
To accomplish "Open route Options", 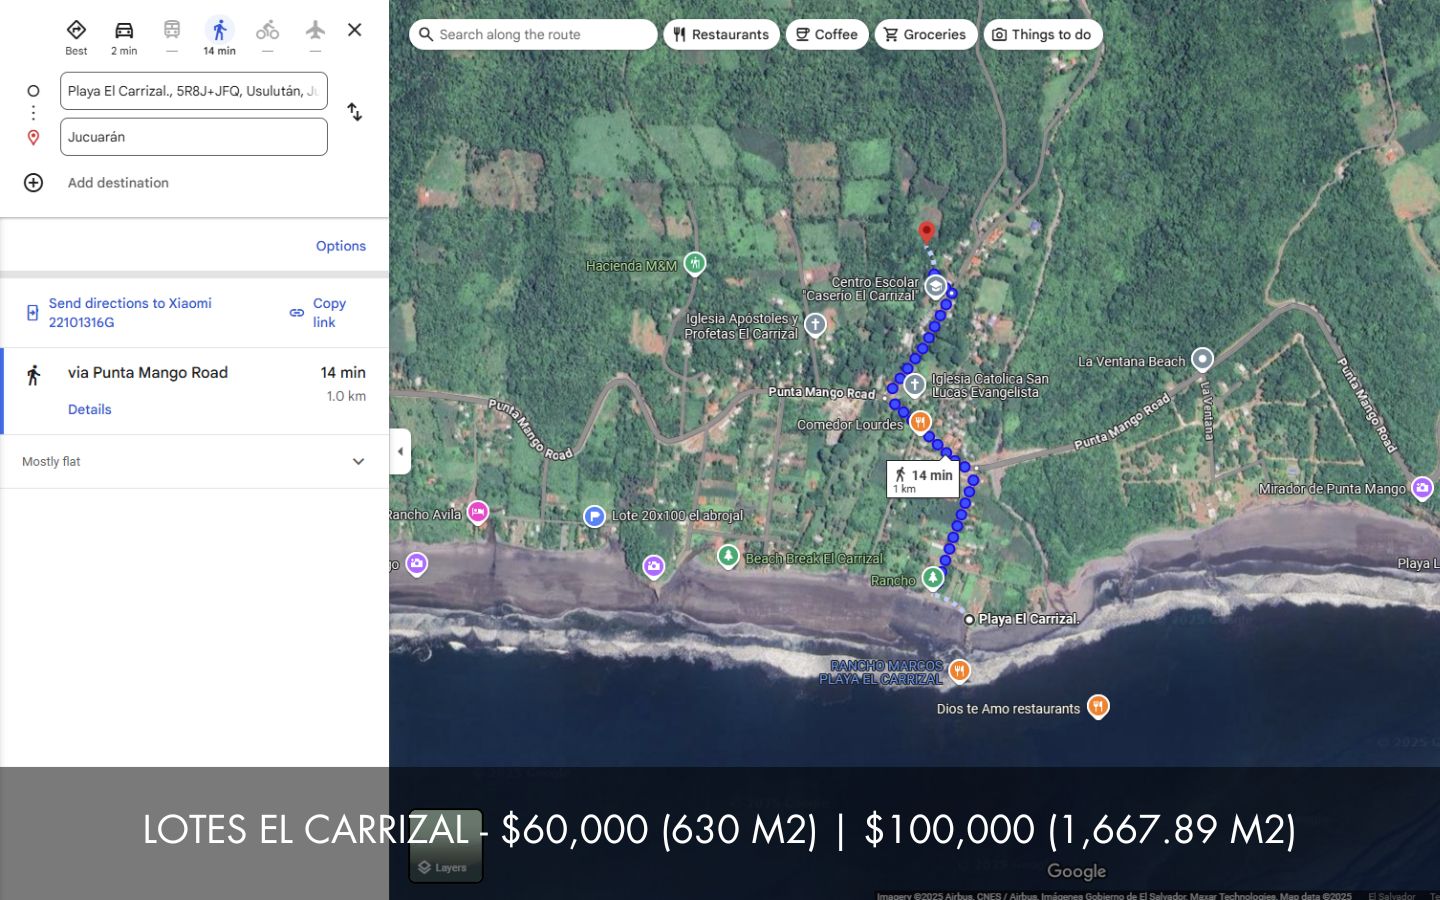I will click(341, 246).
